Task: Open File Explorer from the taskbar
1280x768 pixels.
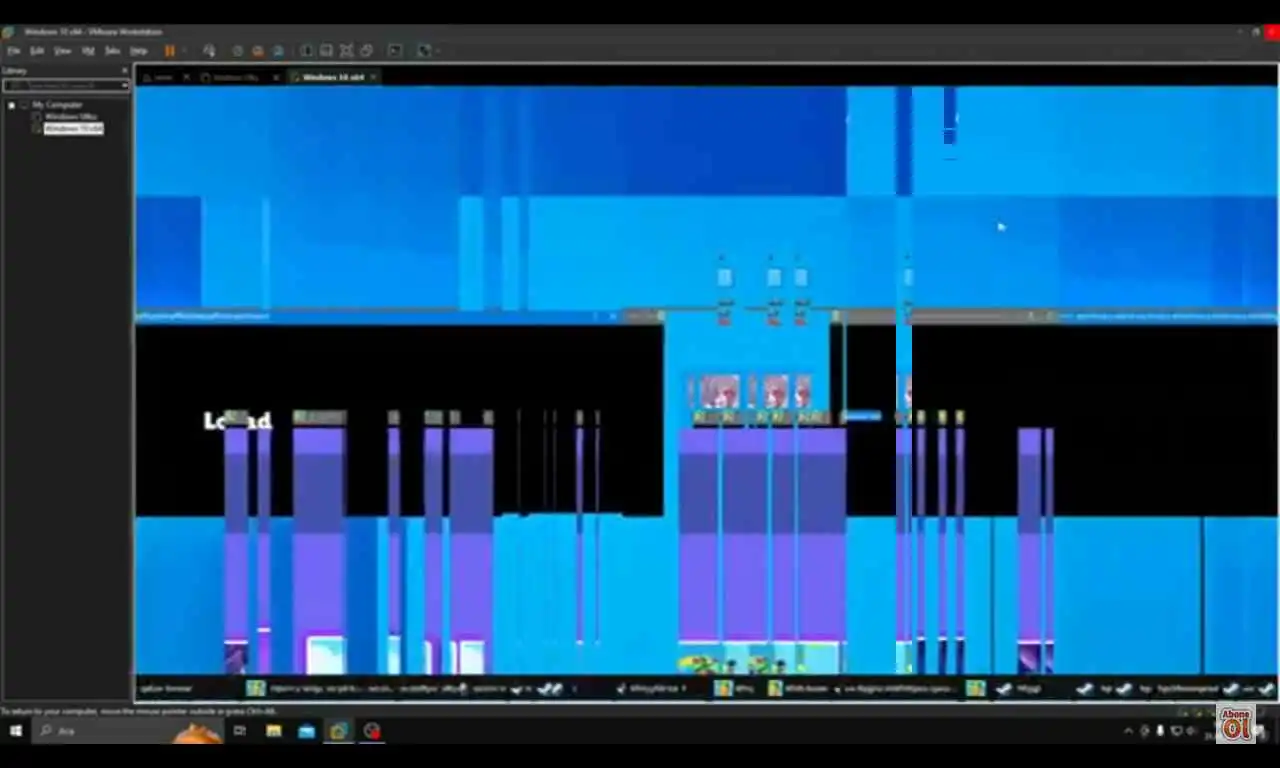Action: coord(274,731)
